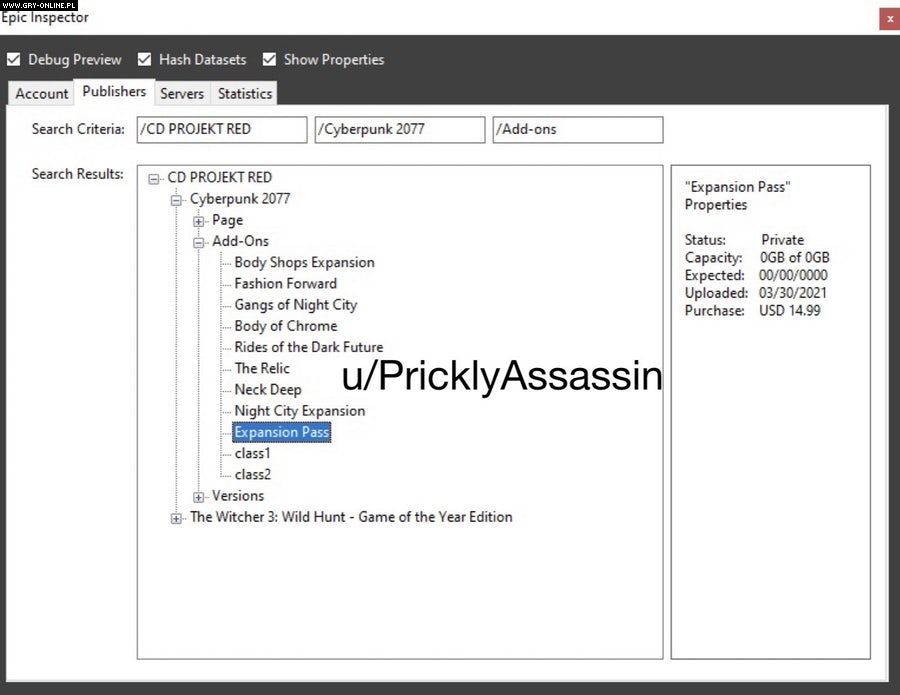The width and height of the screenshot is (900, 695).
Task: Switch to the Account tab
Action: point(42,93)
